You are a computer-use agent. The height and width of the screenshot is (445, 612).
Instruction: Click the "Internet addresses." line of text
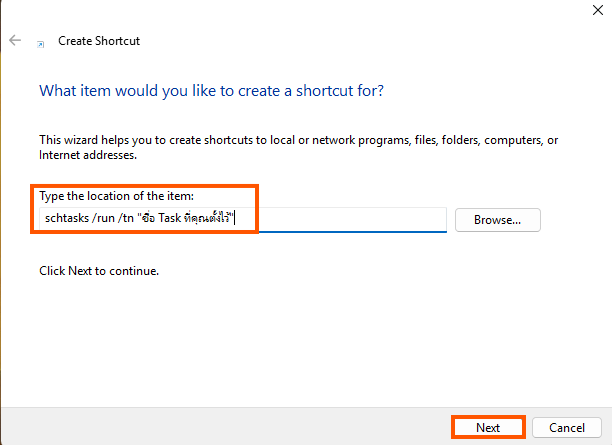click(88, 155)
